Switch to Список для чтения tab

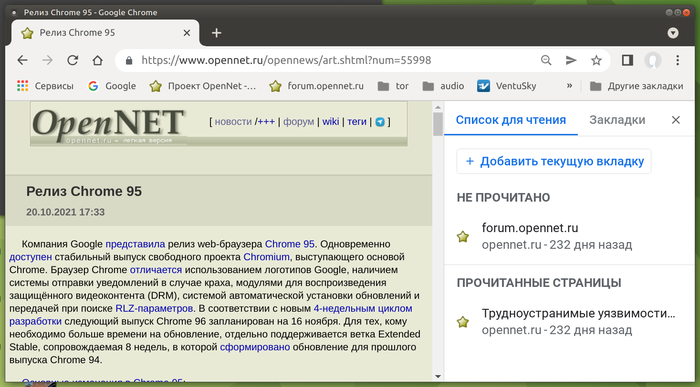[x=511, y=120]
